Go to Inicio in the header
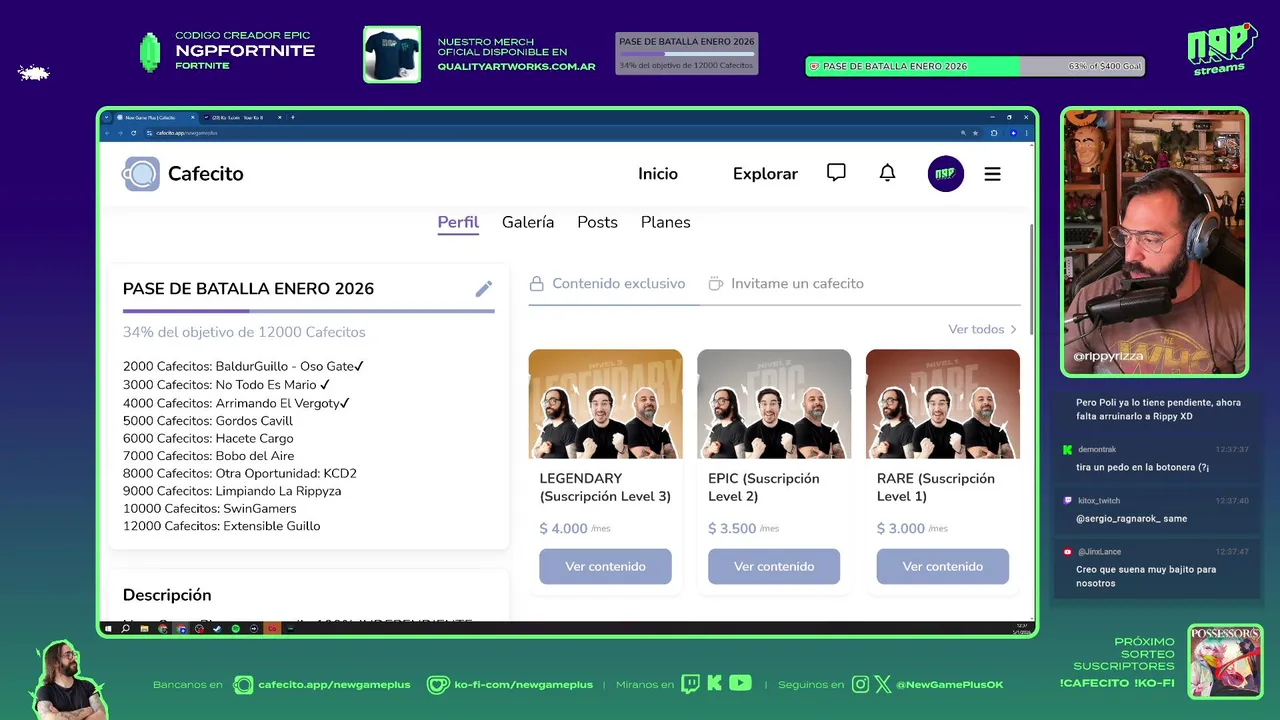Image resolution: width=1280 pixels, height=720 pixels. pyautogui.click(x=658, y=174)
